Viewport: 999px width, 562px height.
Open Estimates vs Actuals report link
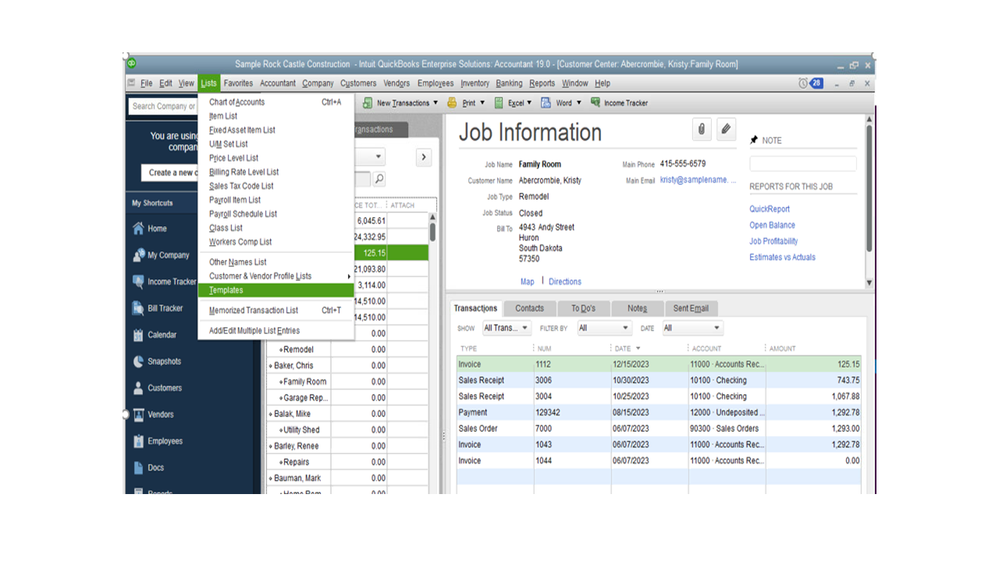pyautogui.click(x=782, y=257)
